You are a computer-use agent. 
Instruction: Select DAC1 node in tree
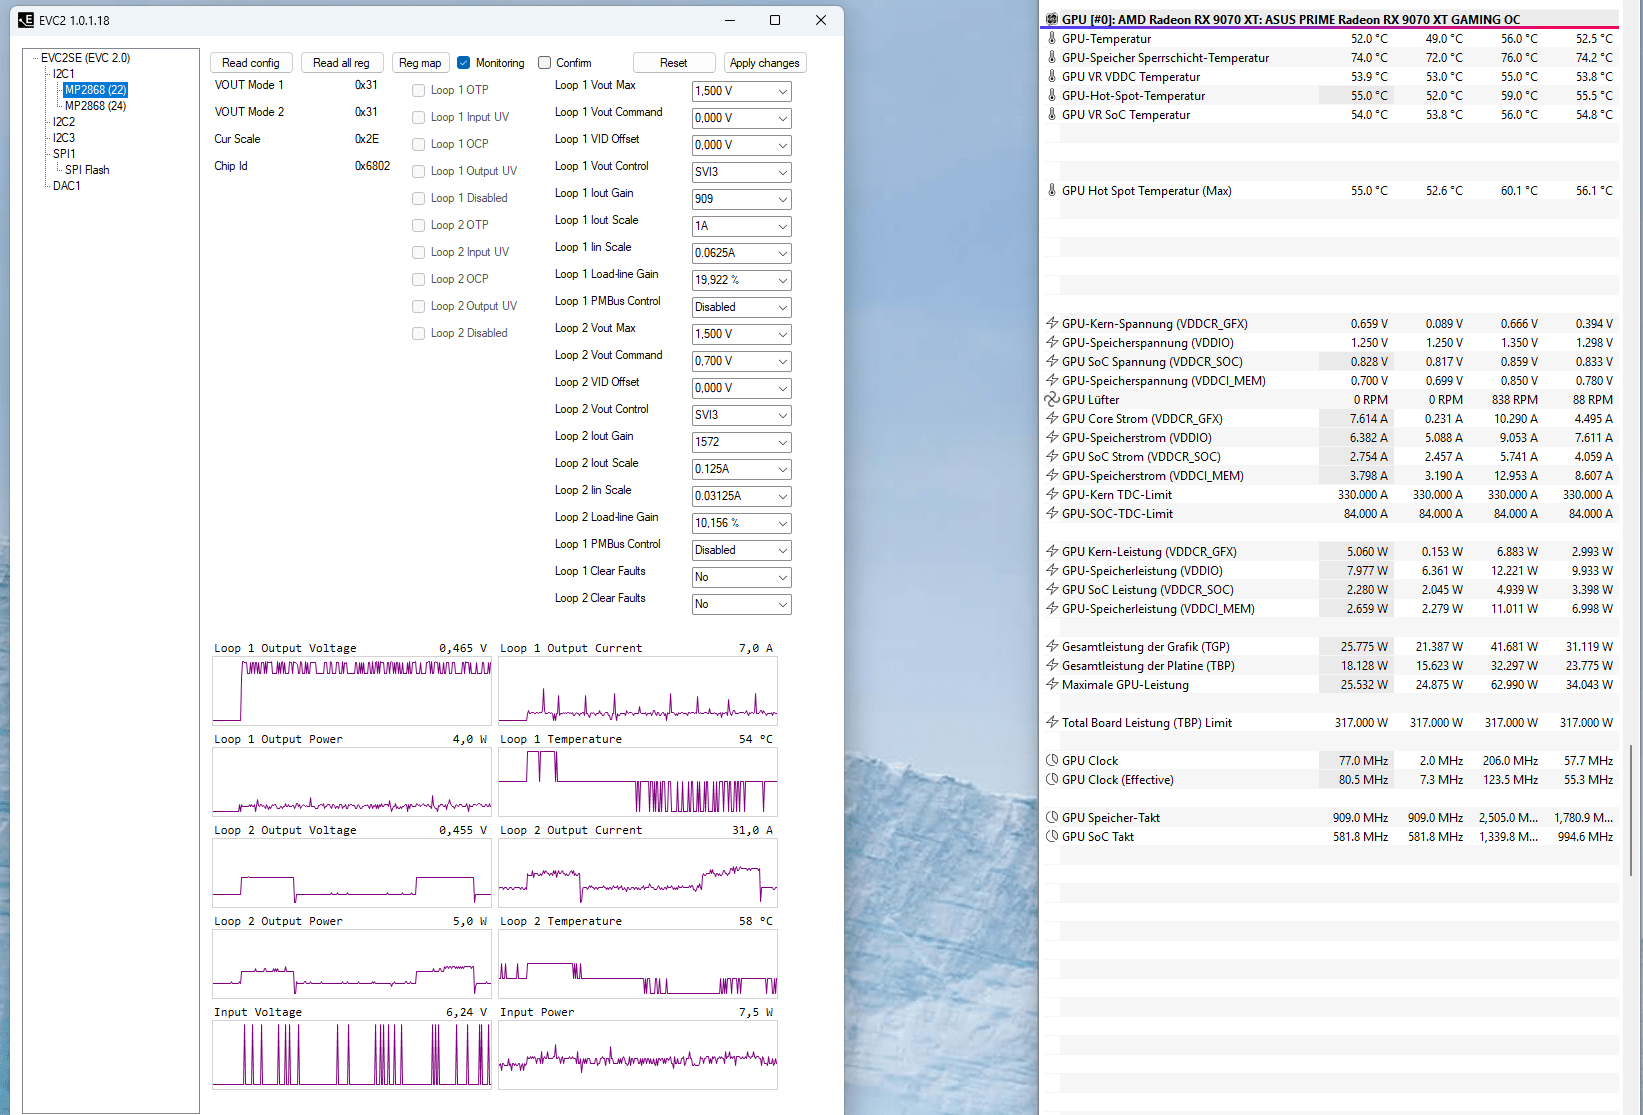(66, 186)
